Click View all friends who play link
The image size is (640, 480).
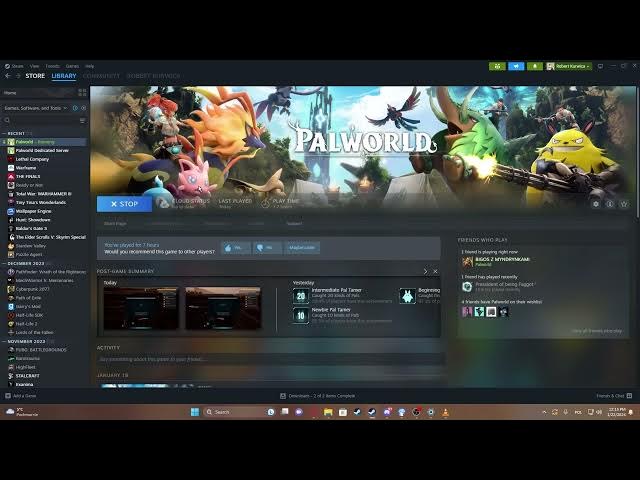[597, 331]
